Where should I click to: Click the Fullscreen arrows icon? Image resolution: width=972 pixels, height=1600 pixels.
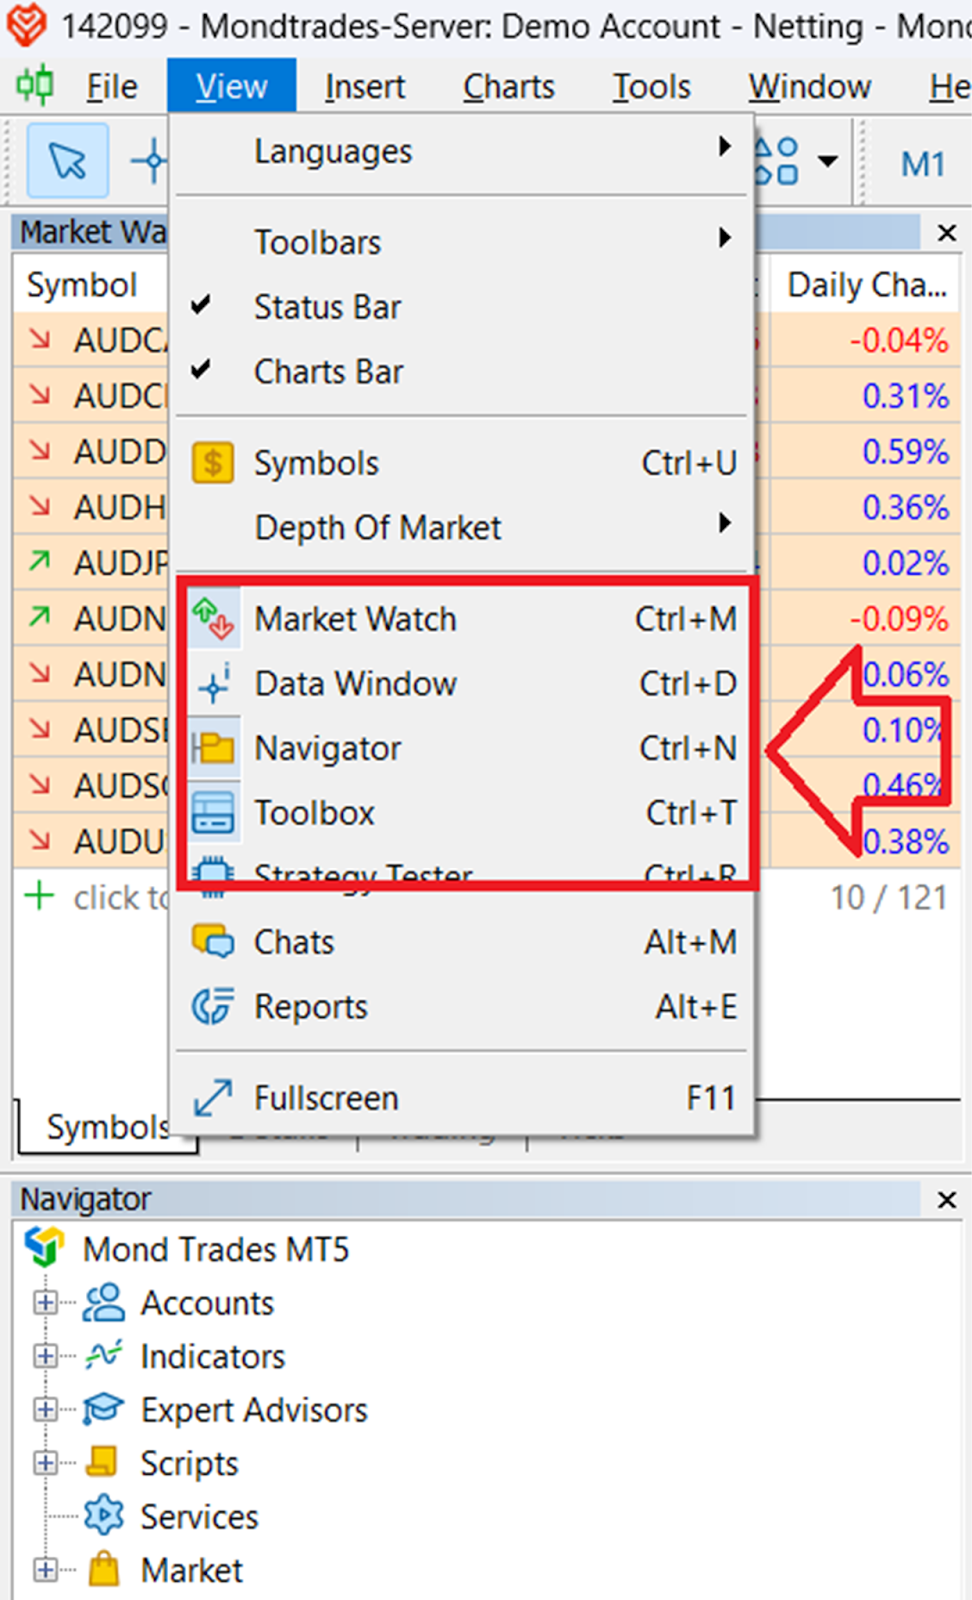(213, 1098)
